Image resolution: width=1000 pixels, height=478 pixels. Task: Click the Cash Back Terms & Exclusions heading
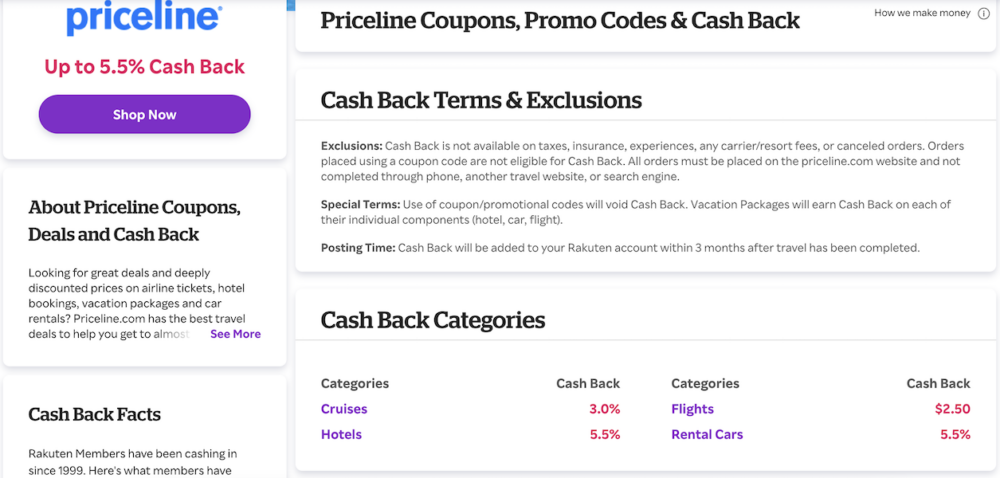(x=482, y=101)
